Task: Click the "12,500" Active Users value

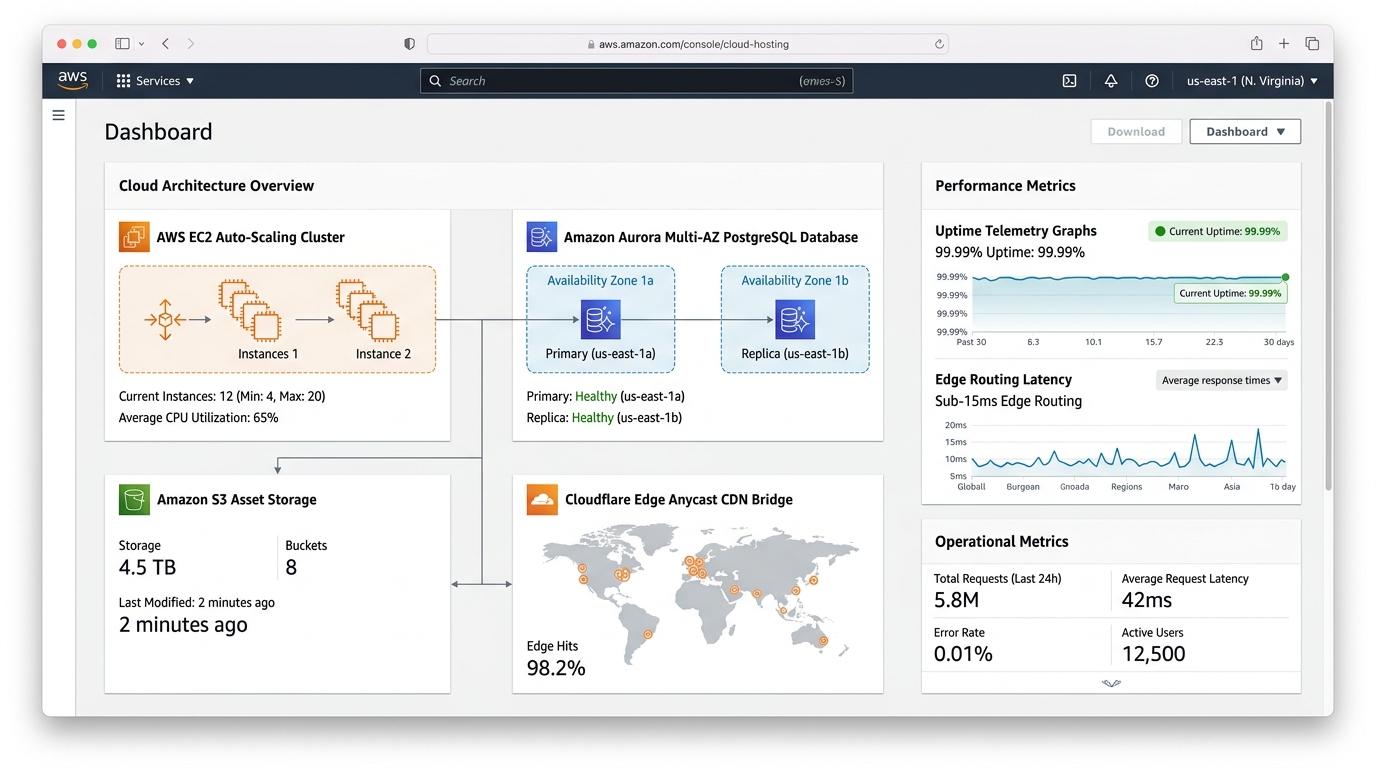Action: coord(1154,654)
